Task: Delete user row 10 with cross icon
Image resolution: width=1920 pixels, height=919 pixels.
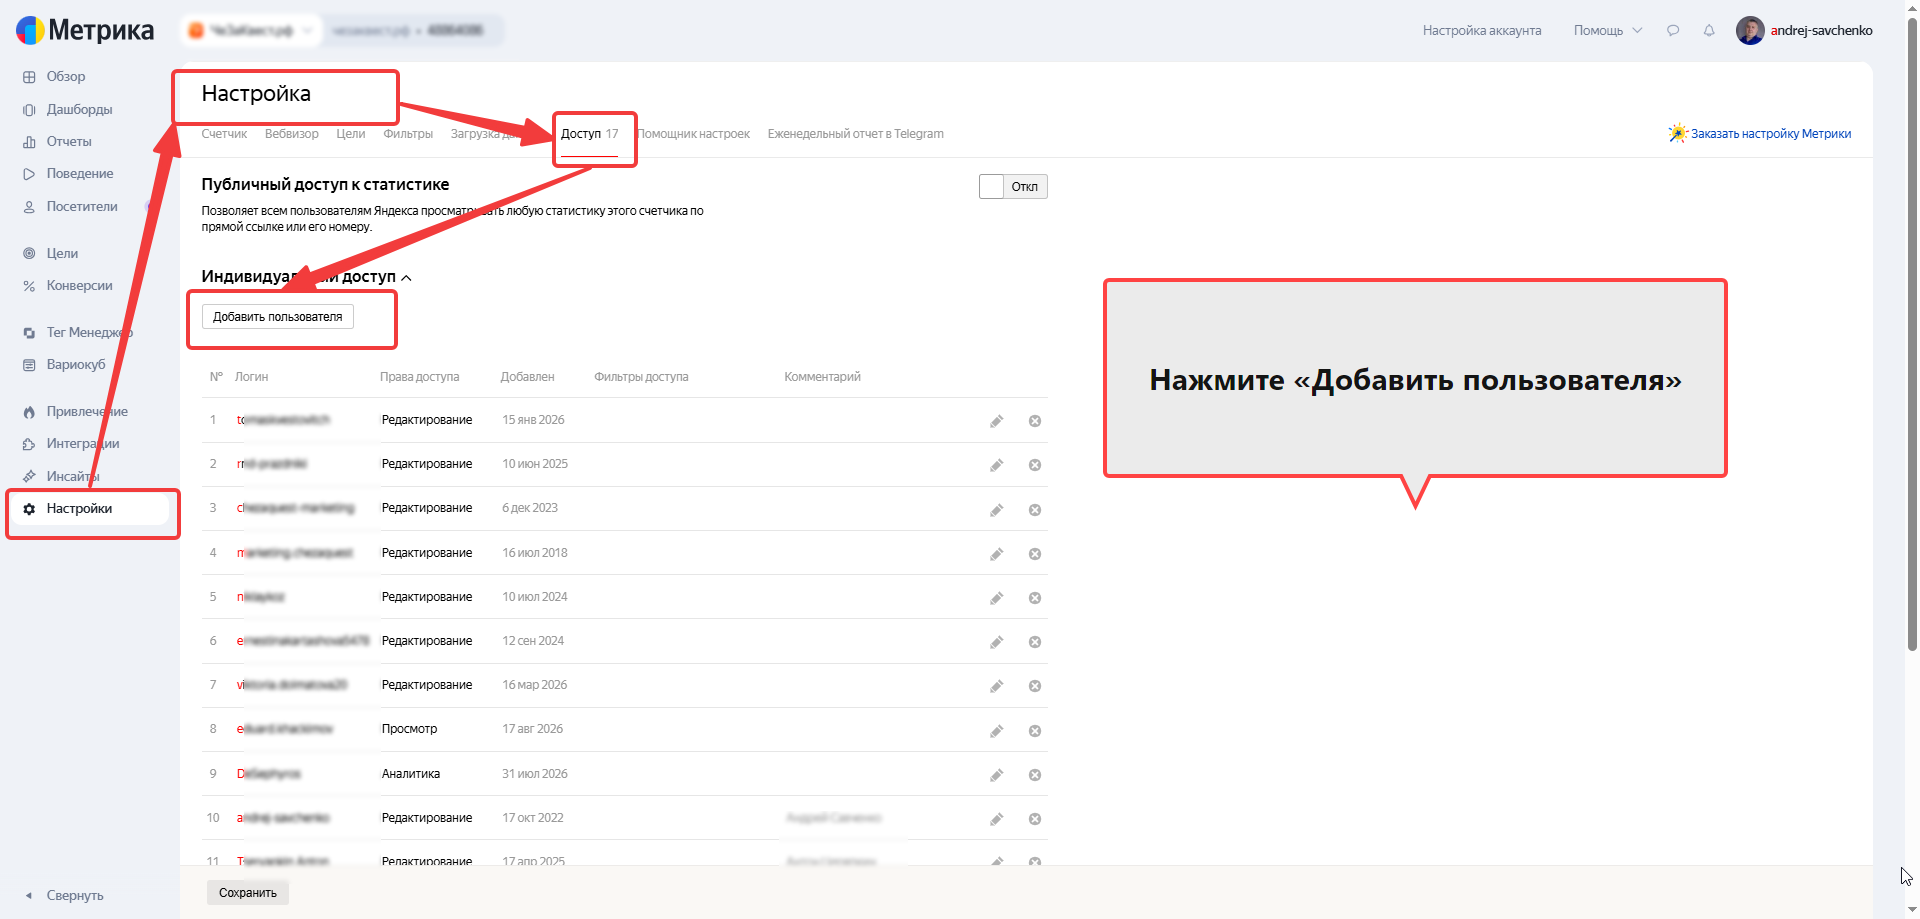Action: point(1035,819)
